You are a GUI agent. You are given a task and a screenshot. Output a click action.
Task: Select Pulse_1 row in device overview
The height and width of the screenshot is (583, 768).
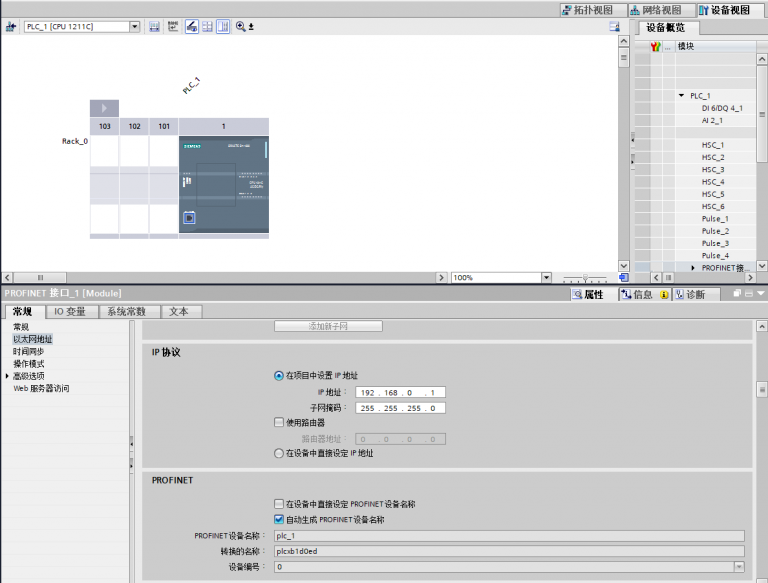click(x=715, y=219)
